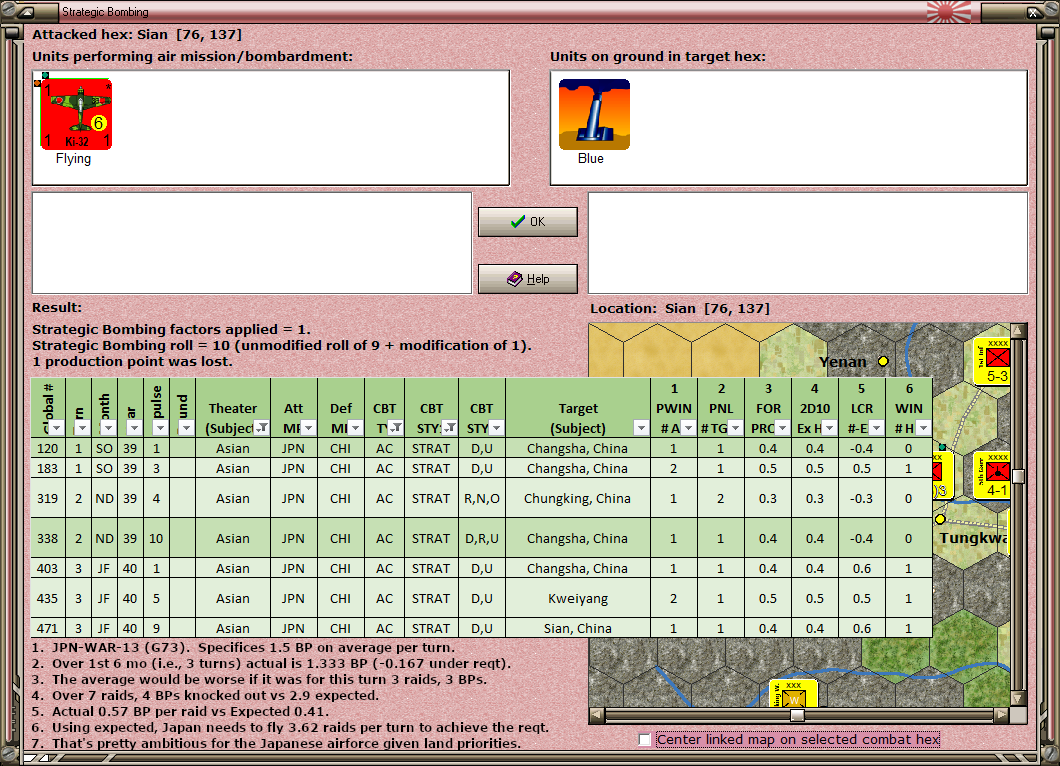Screen dimensions: 1060x766
Task: Select the Kweiyang target cell
Action: click(577, 598)
